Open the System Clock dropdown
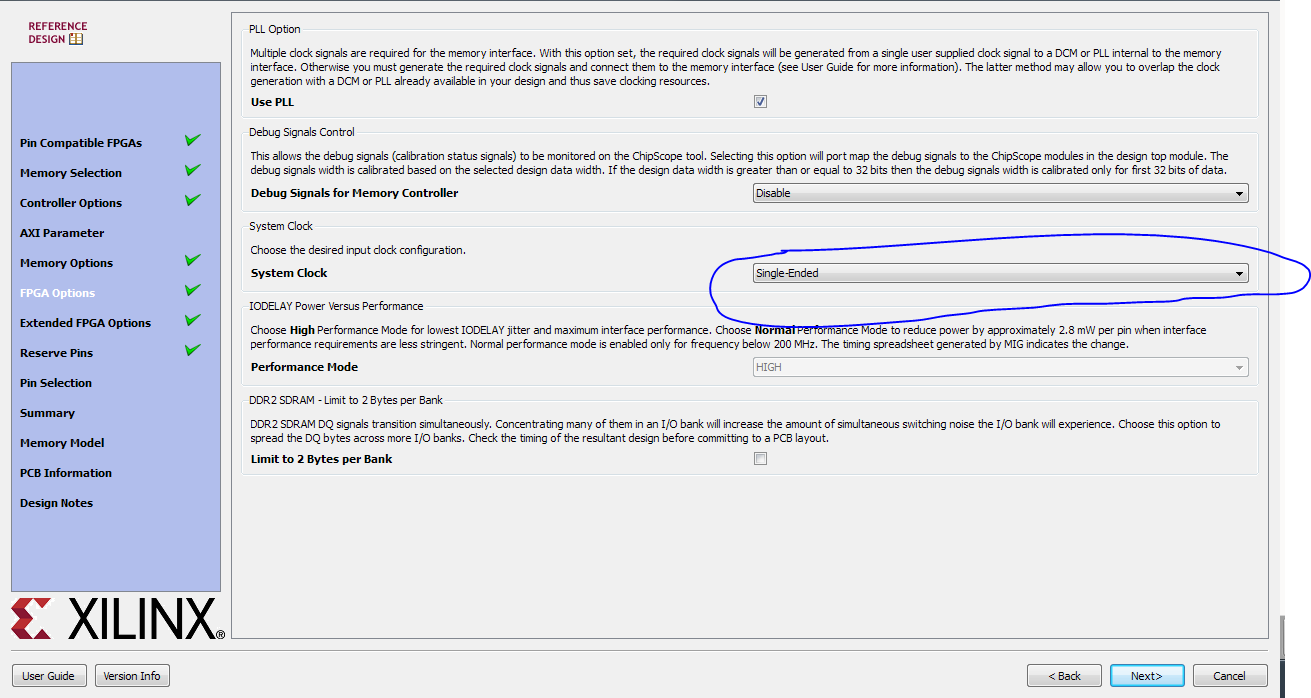This screenshot has width=1311, height=698. coord(1000,273)
